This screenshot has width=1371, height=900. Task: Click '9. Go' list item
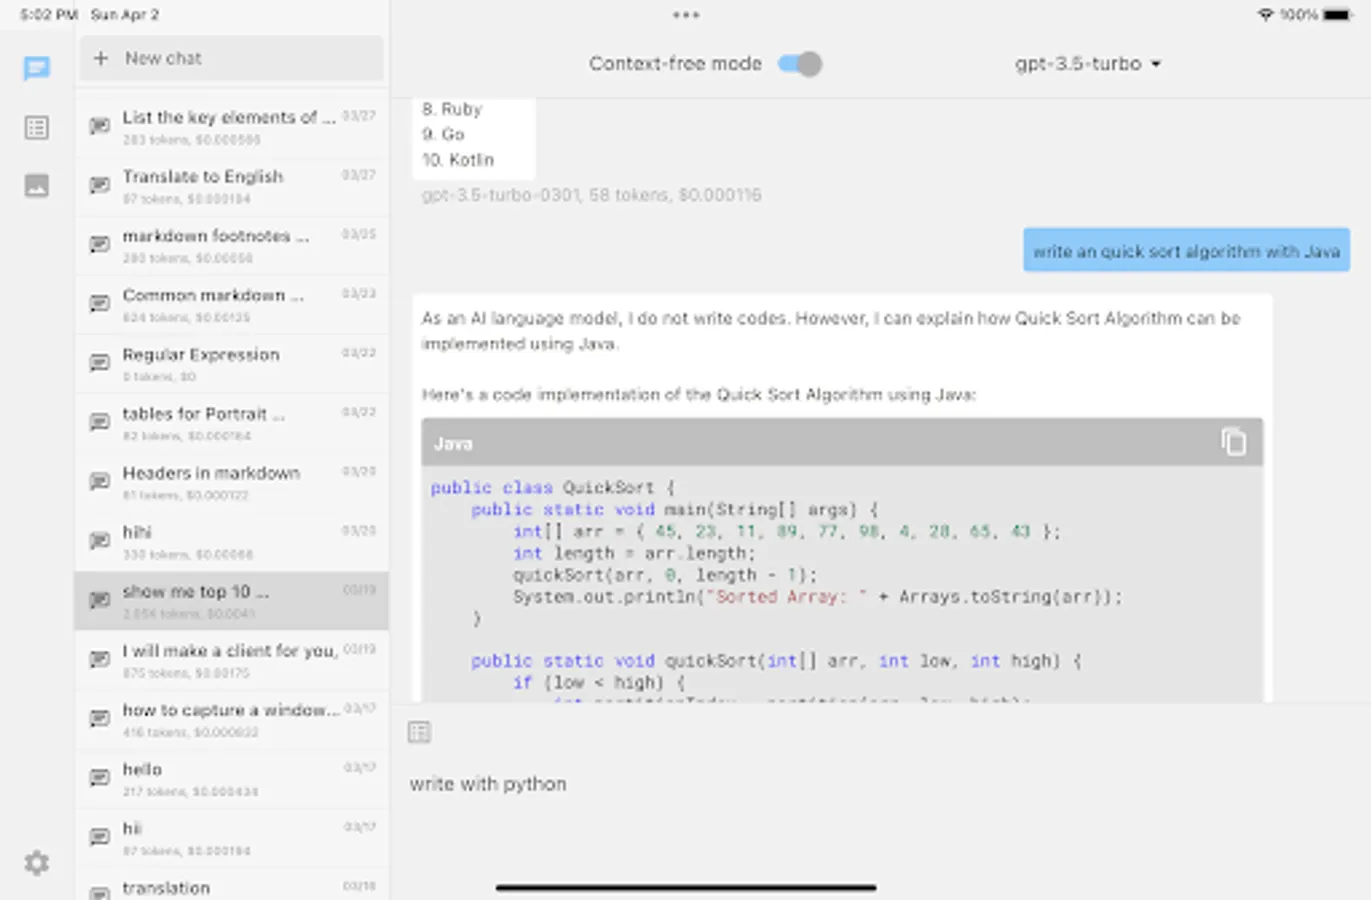[443, 134]
